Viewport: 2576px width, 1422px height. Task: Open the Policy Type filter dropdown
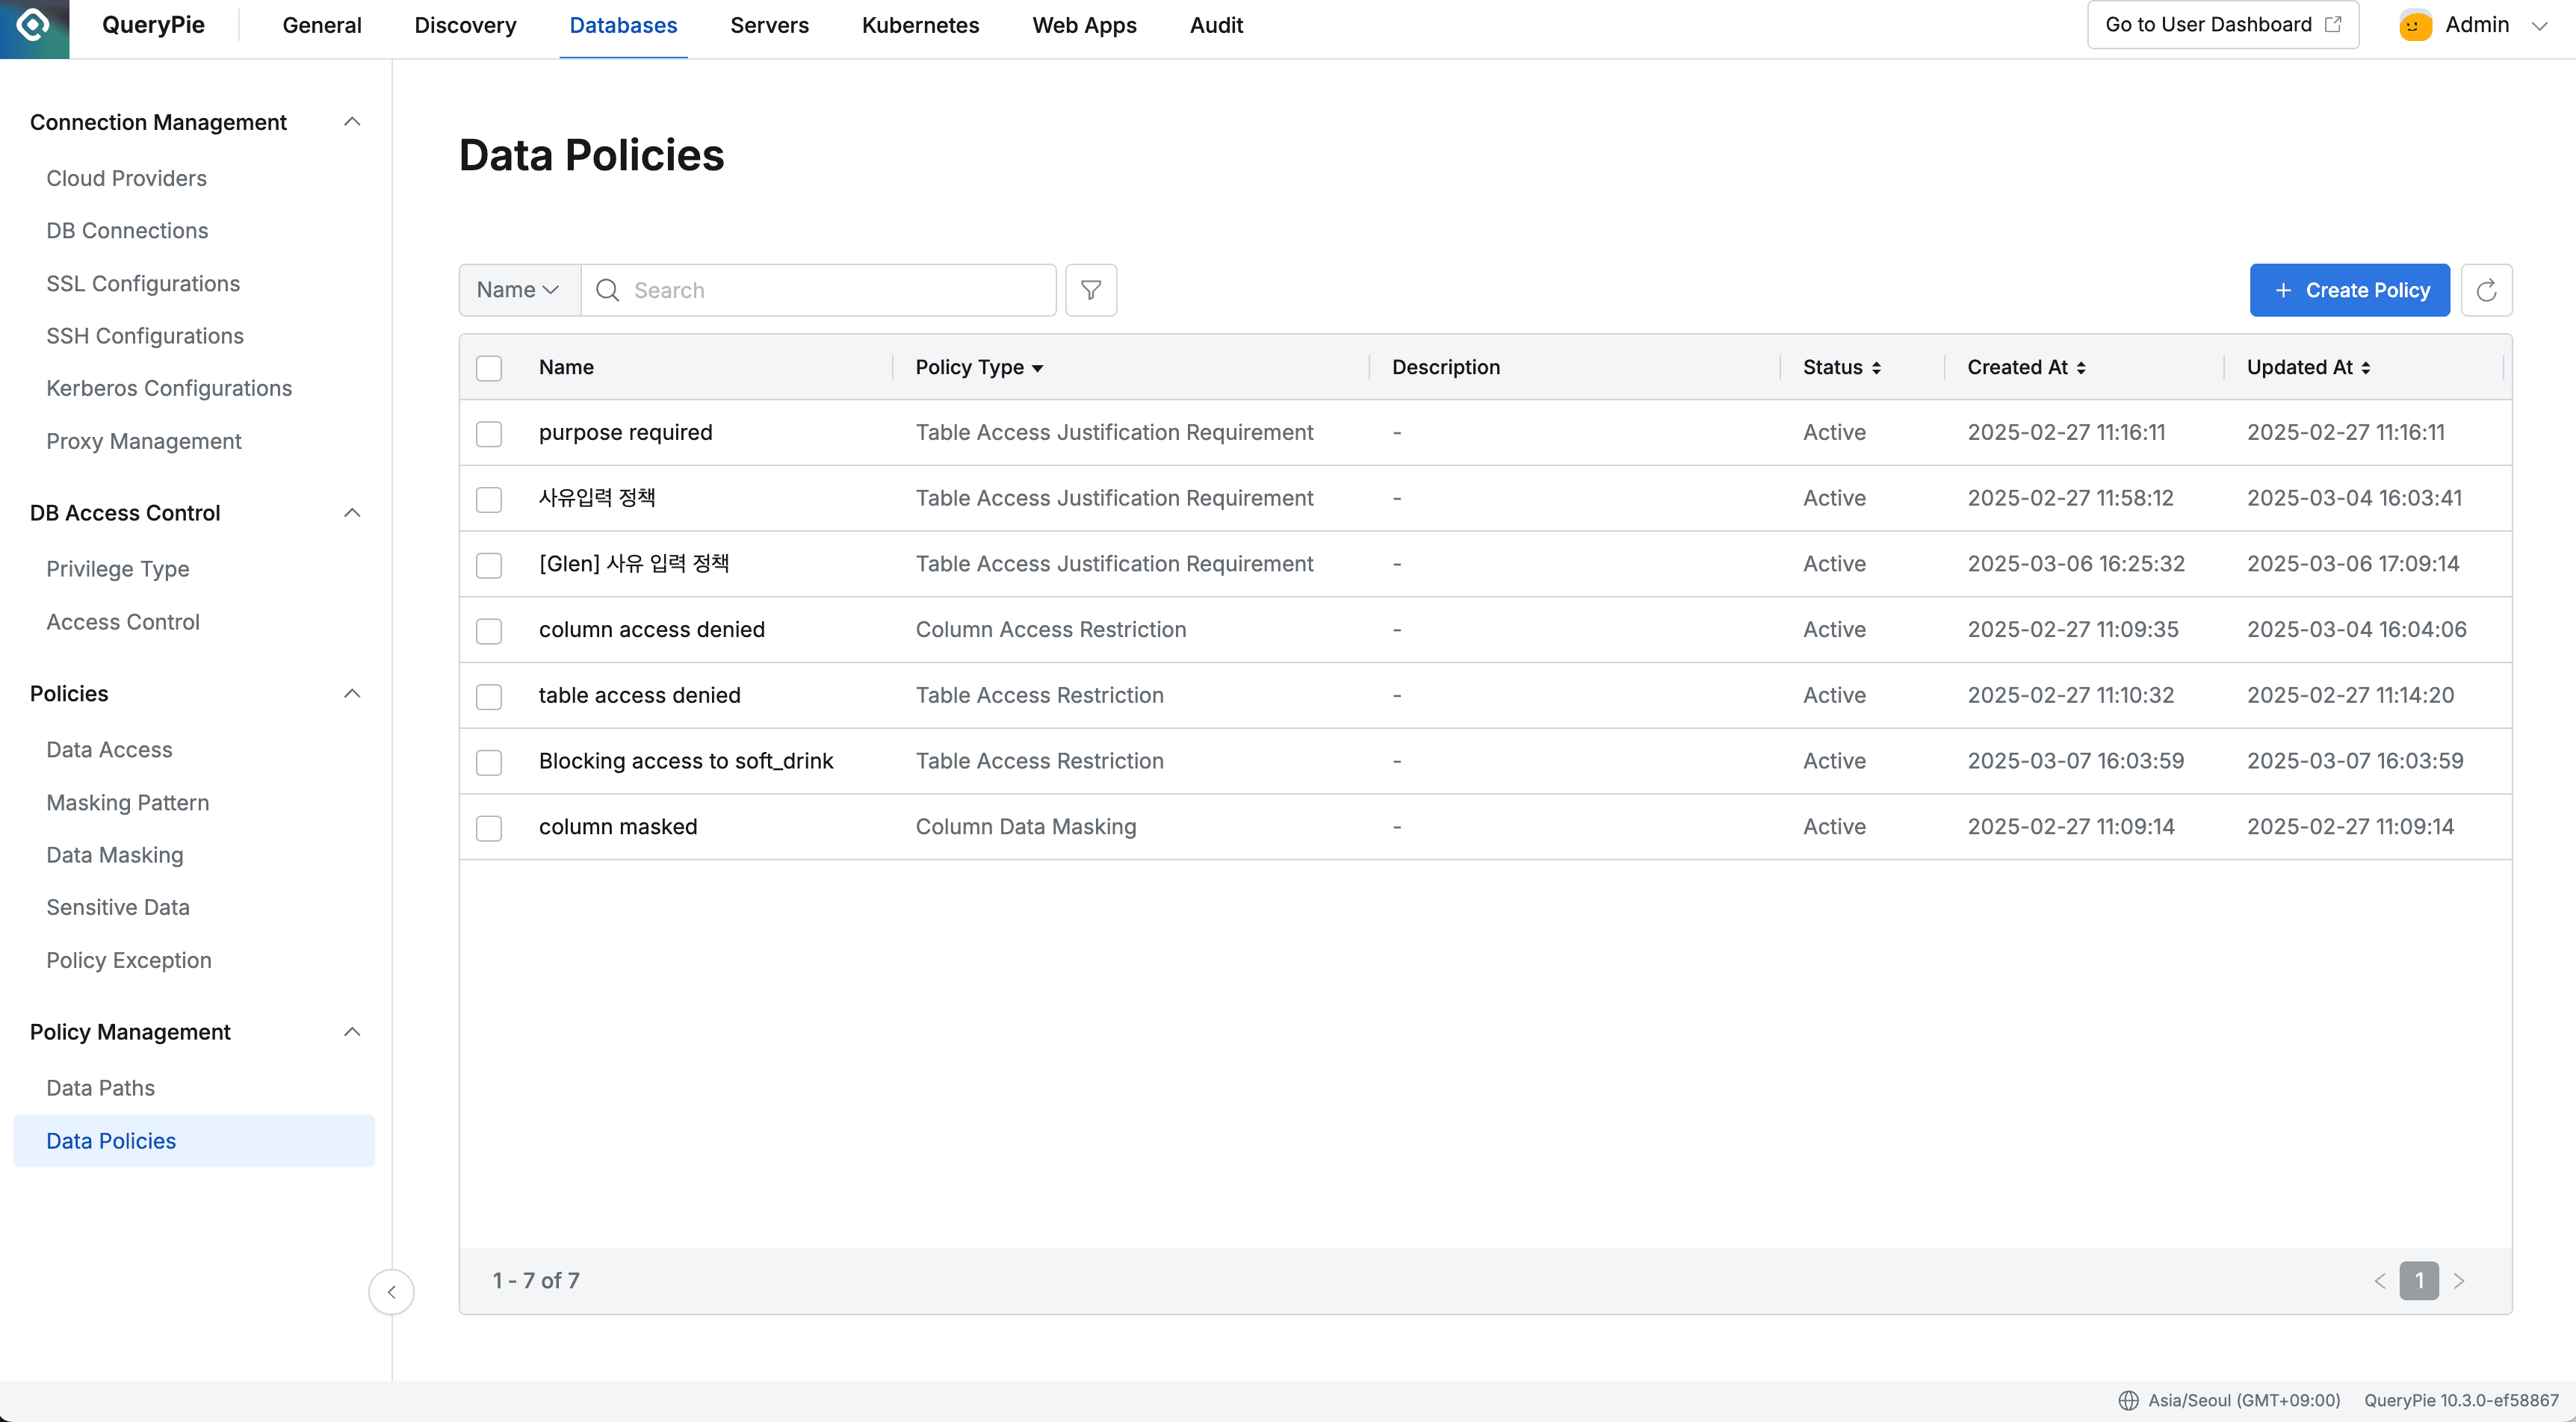1037,368
